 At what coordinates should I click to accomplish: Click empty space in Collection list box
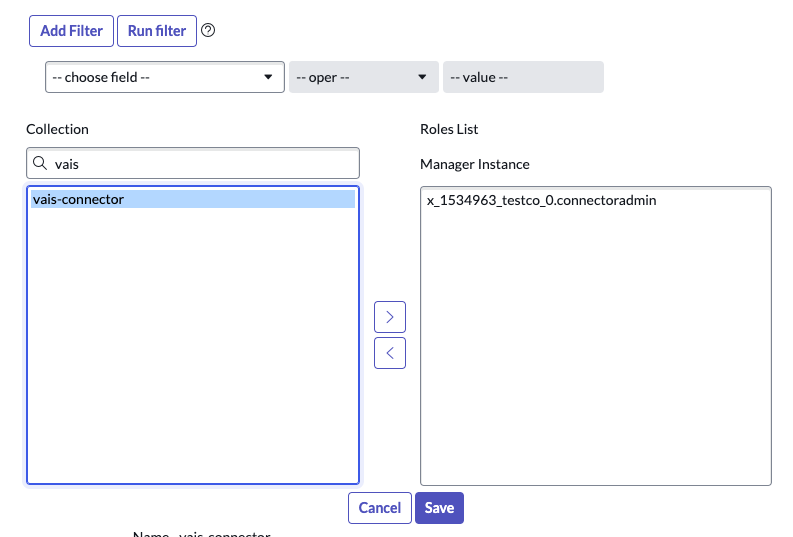192,350
